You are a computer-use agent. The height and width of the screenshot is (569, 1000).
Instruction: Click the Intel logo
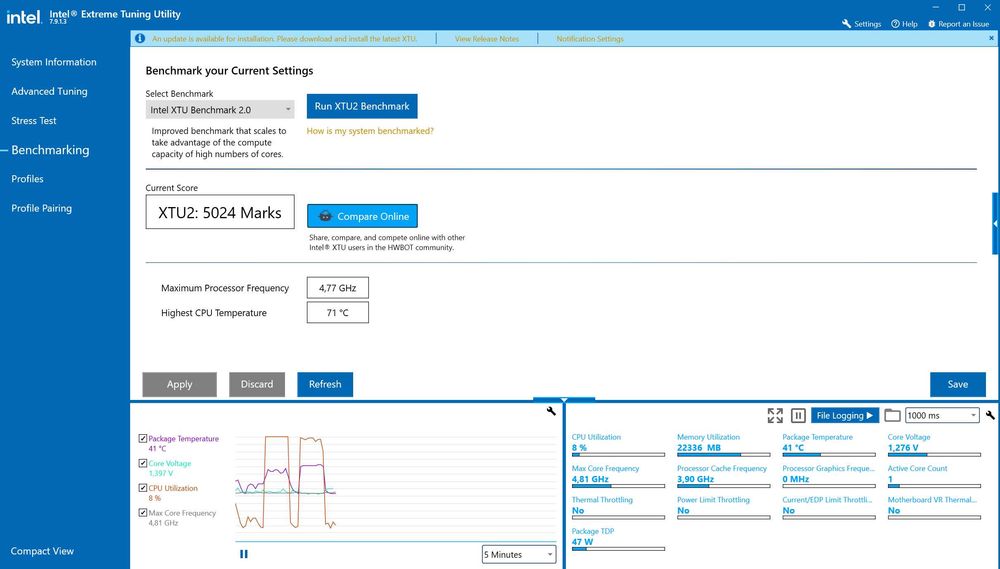[24, 17]
